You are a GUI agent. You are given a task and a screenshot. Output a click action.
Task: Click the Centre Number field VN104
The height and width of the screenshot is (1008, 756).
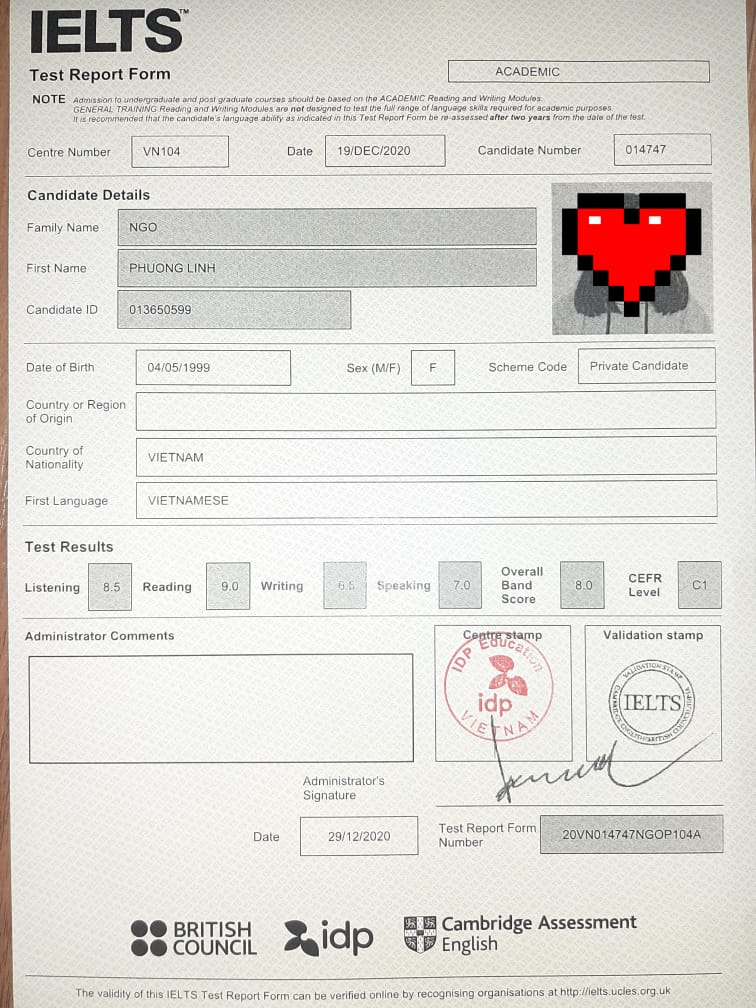[x=180, y=152]
